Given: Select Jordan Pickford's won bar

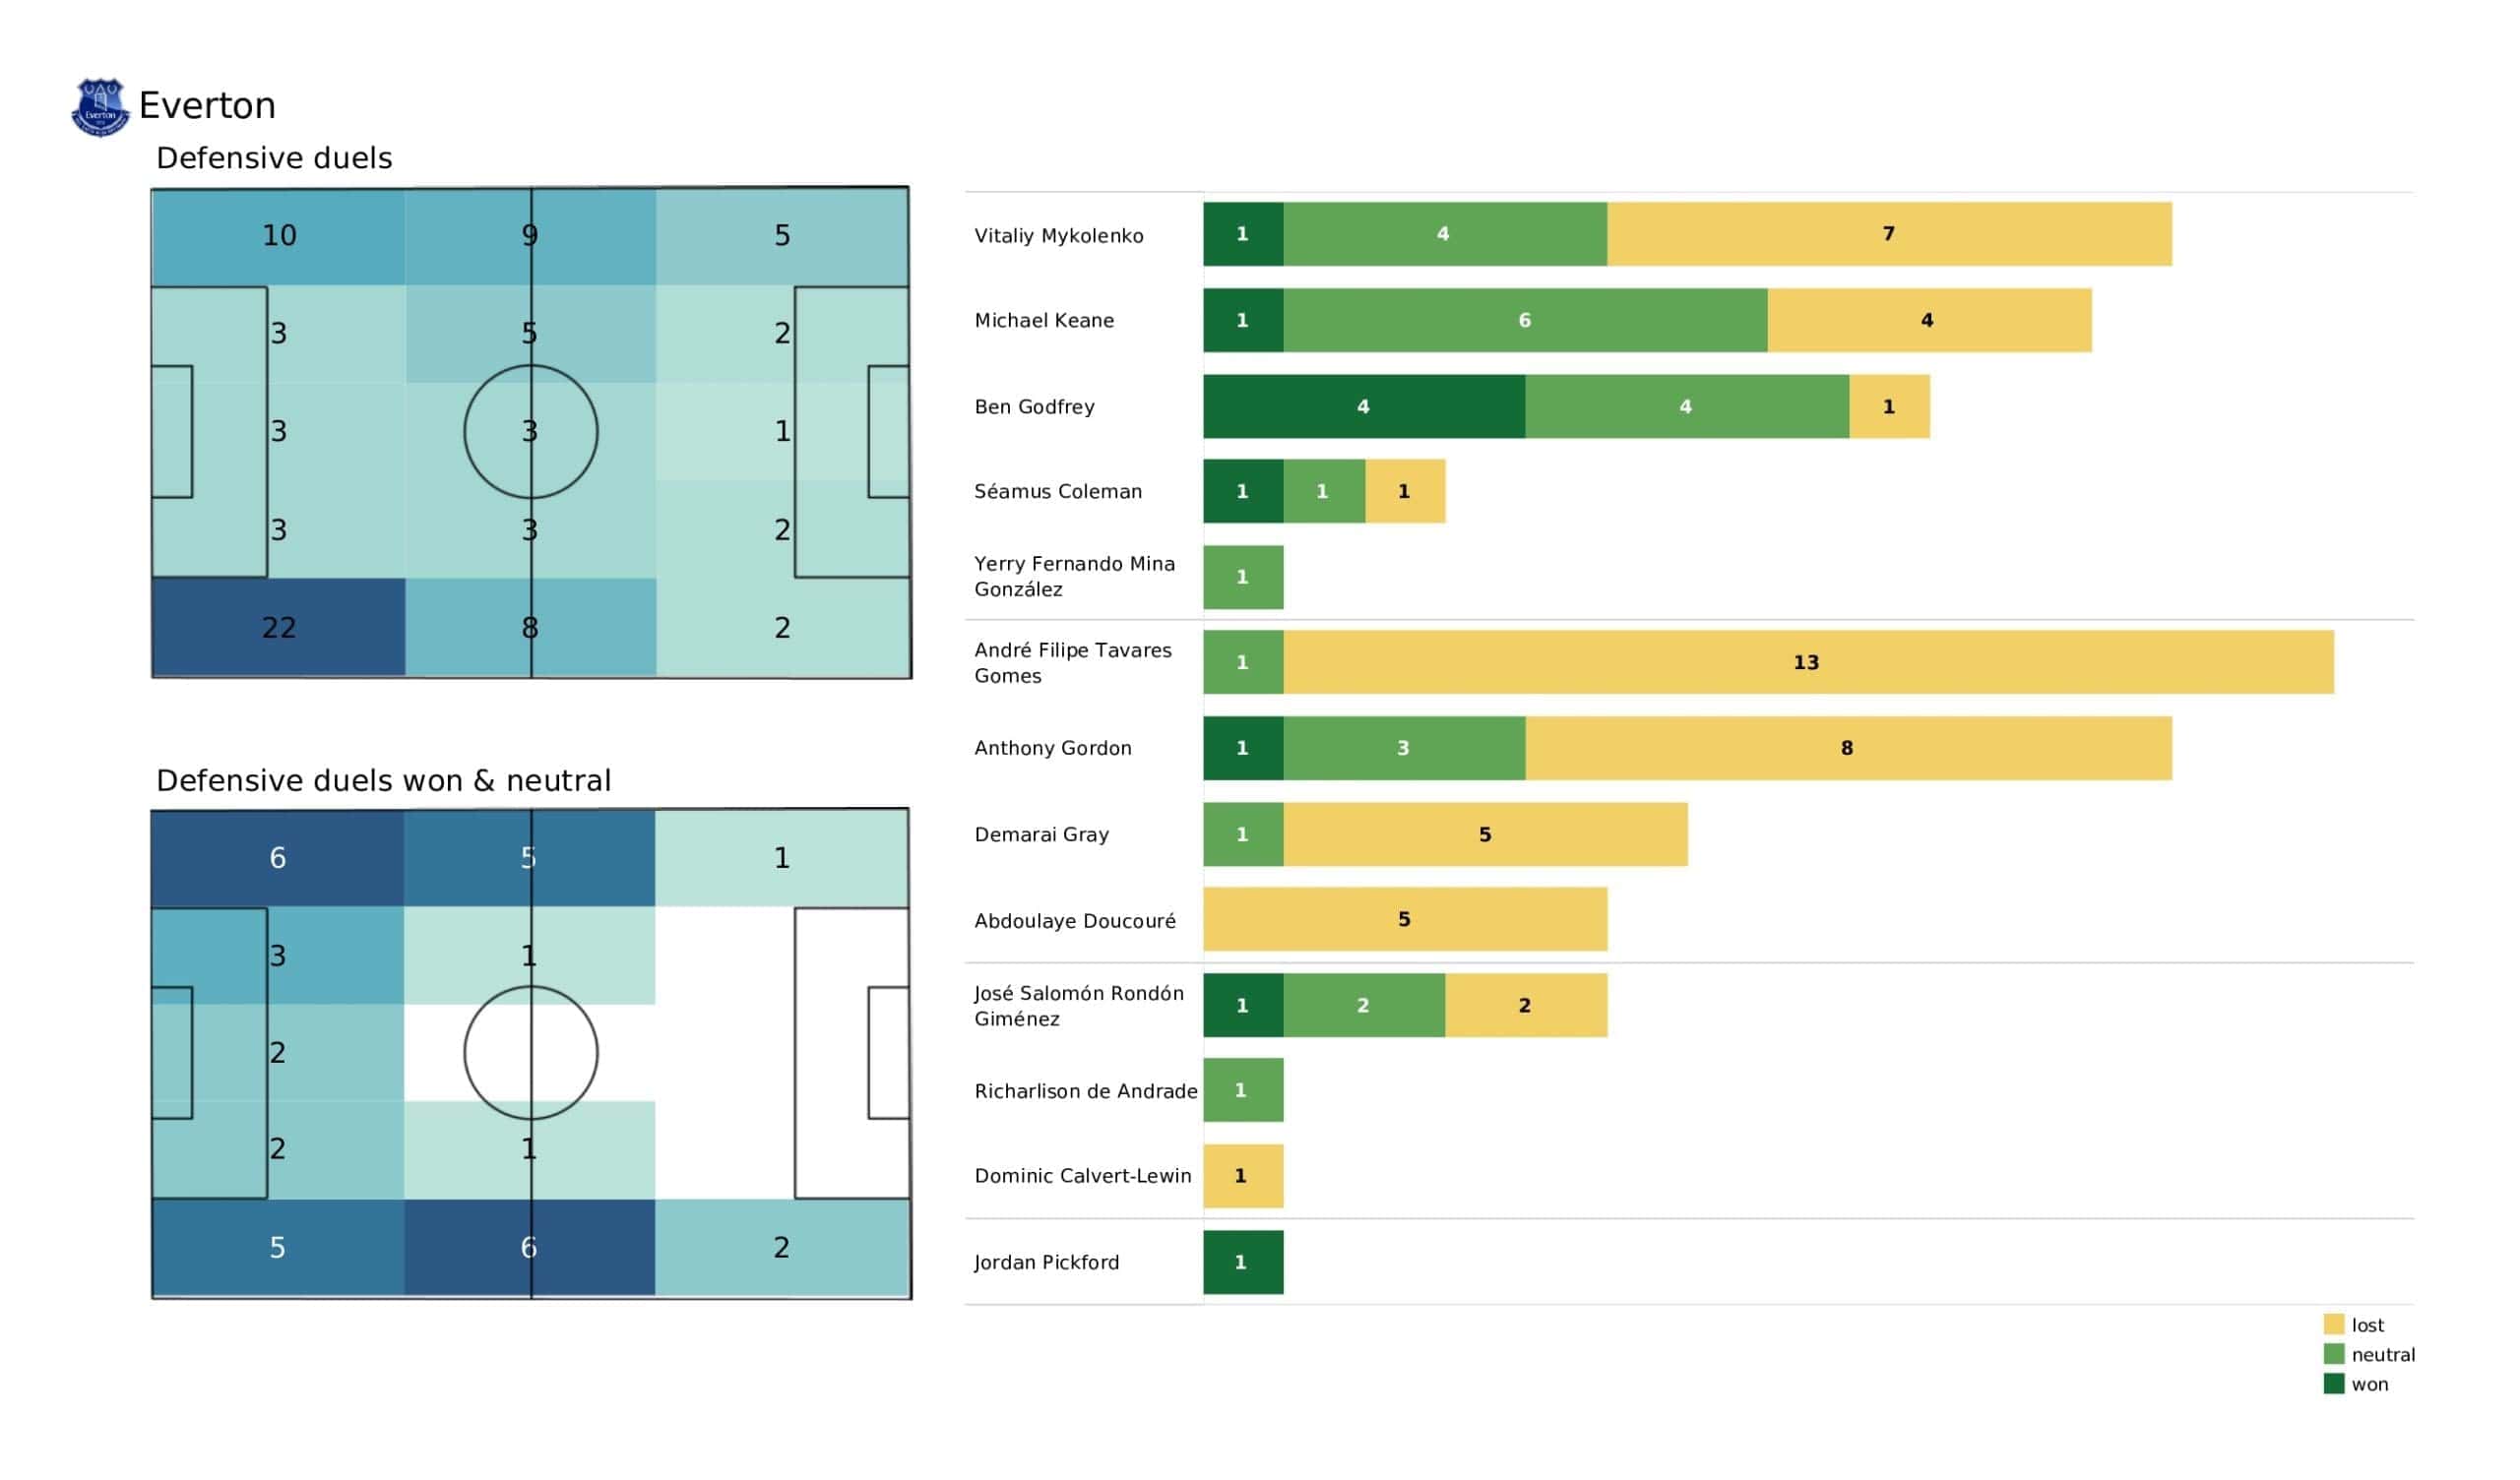Looking at the screenshot, I should click(x=1243, y=1263).
